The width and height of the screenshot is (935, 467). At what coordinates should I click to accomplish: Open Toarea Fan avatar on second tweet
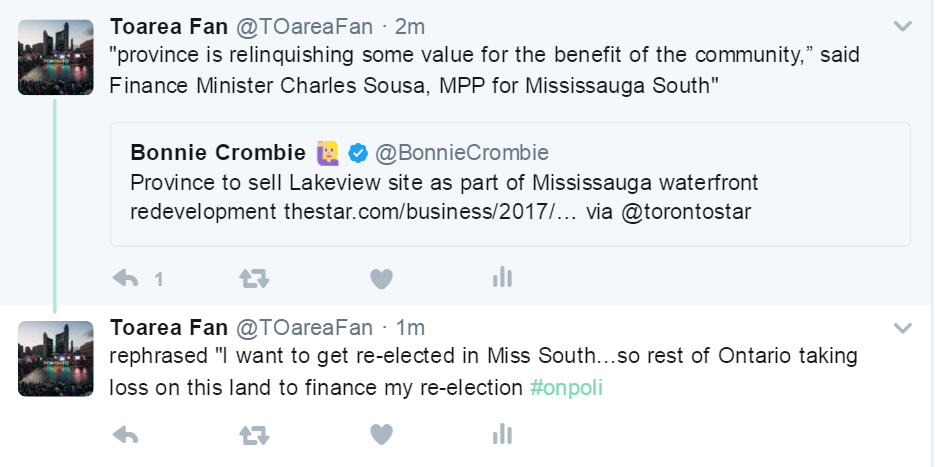click(56, 359)
